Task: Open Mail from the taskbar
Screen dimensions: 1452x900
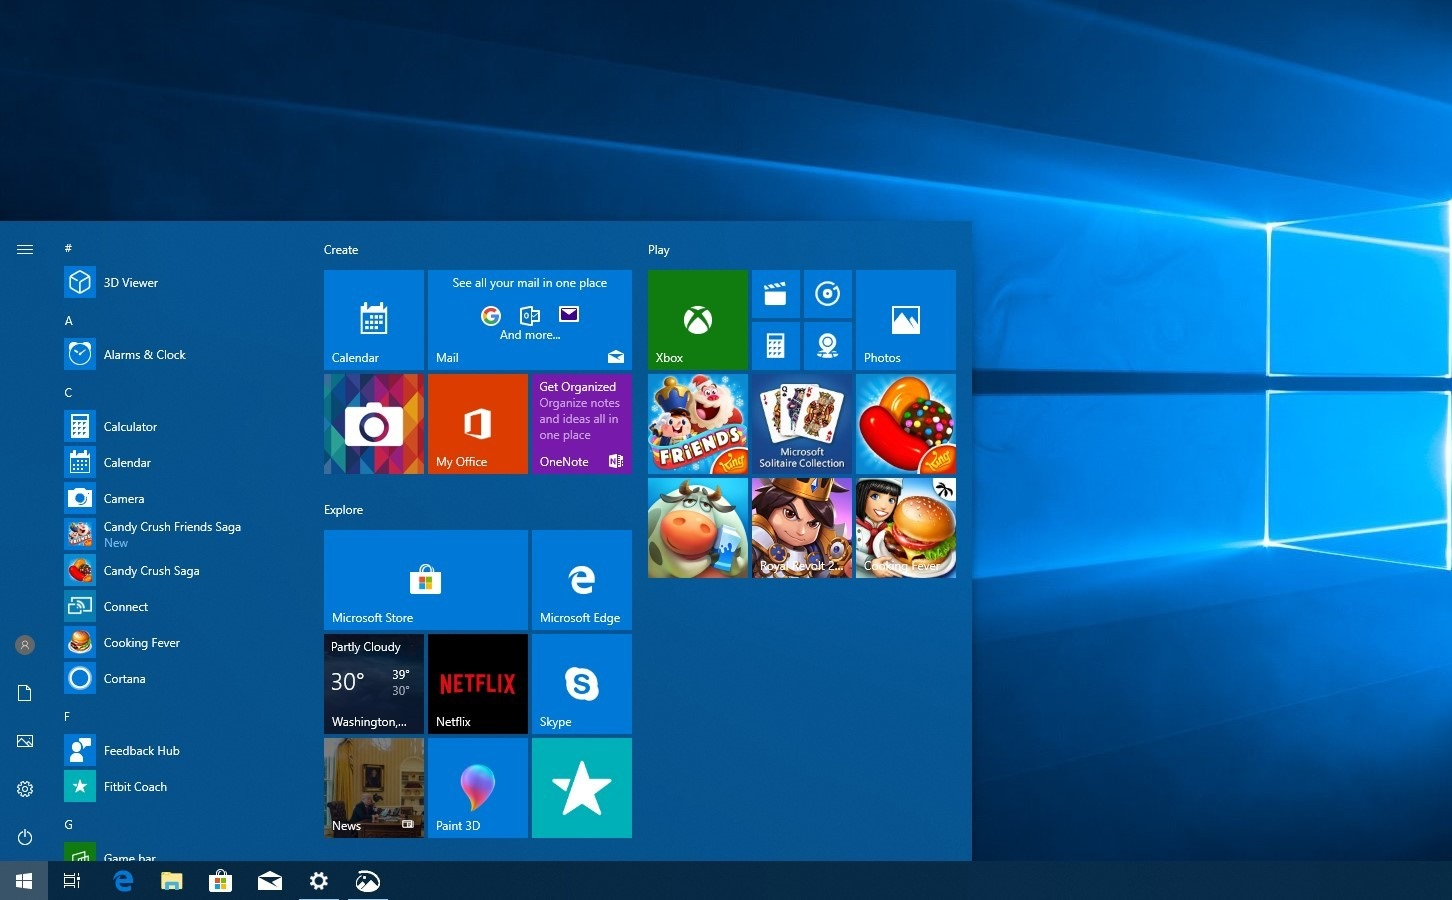Action: 269,881
